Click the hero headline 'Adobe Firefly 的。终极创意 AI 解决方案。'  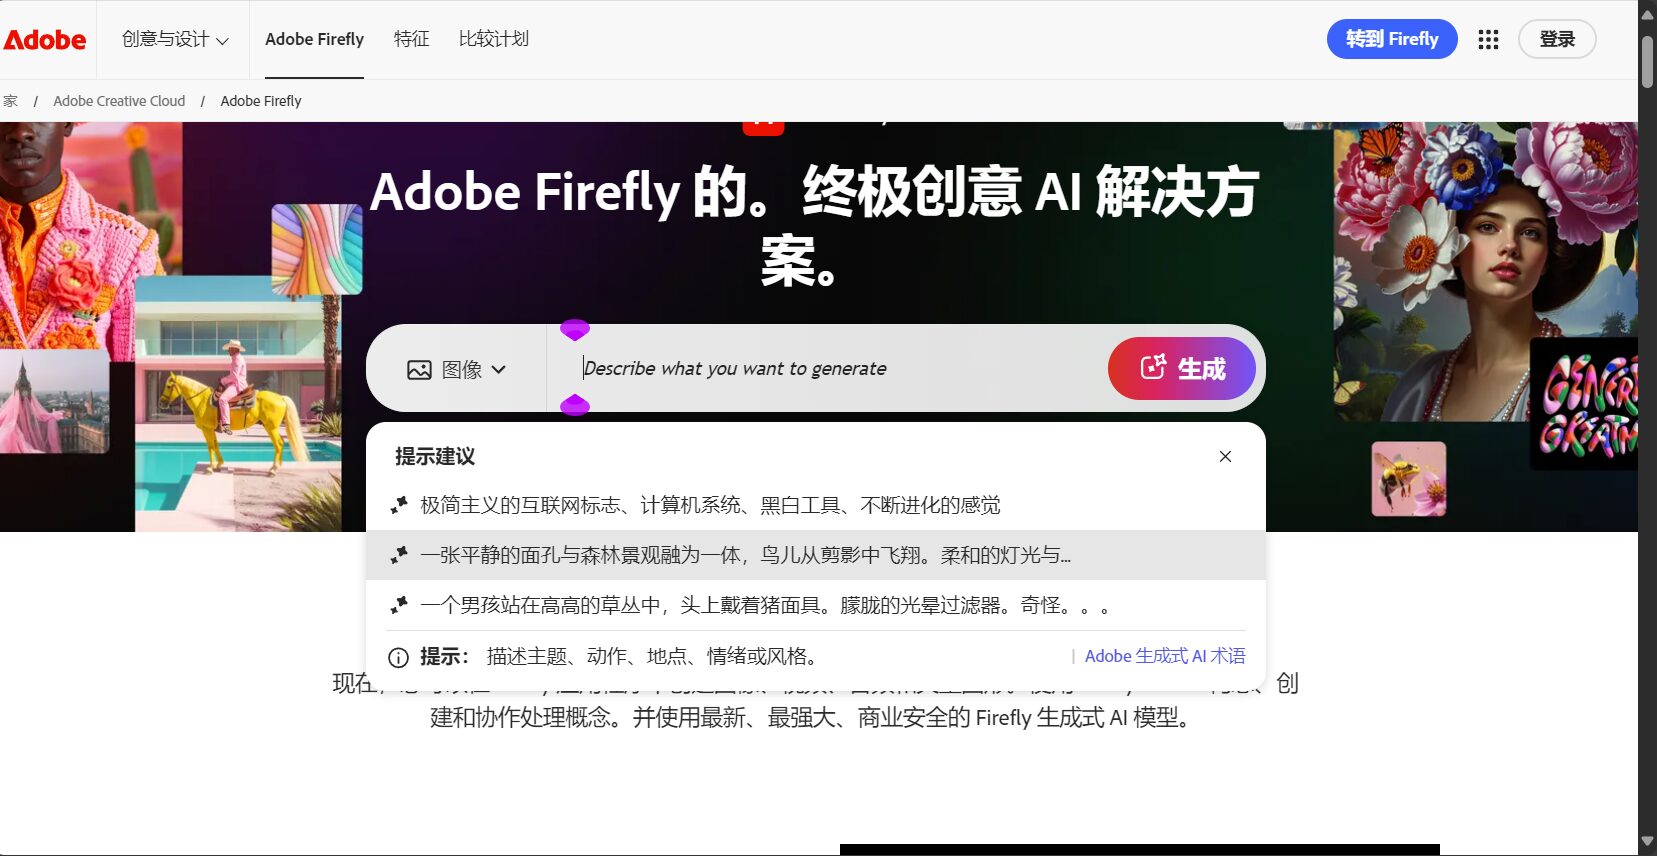[x=815, y=226]
